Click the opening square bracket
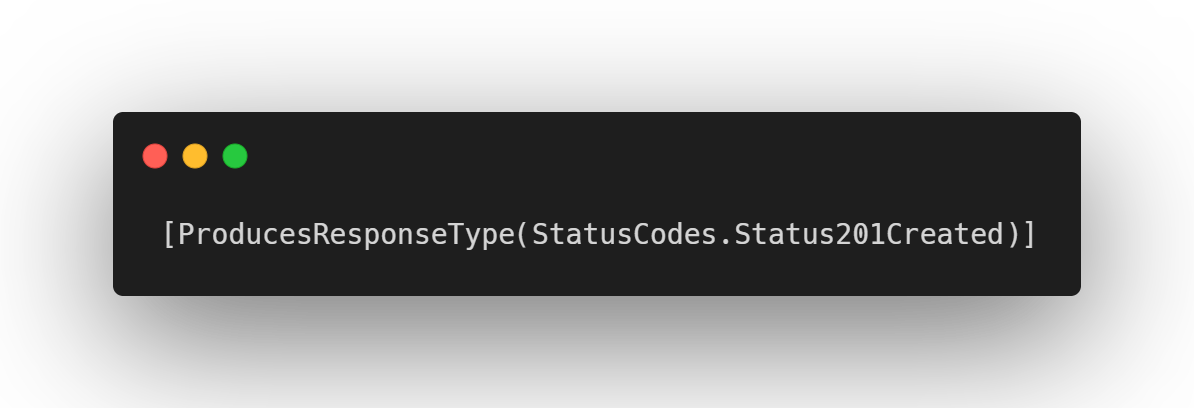This screenshot has width=1194, height=408. click(x=169, y=234)
